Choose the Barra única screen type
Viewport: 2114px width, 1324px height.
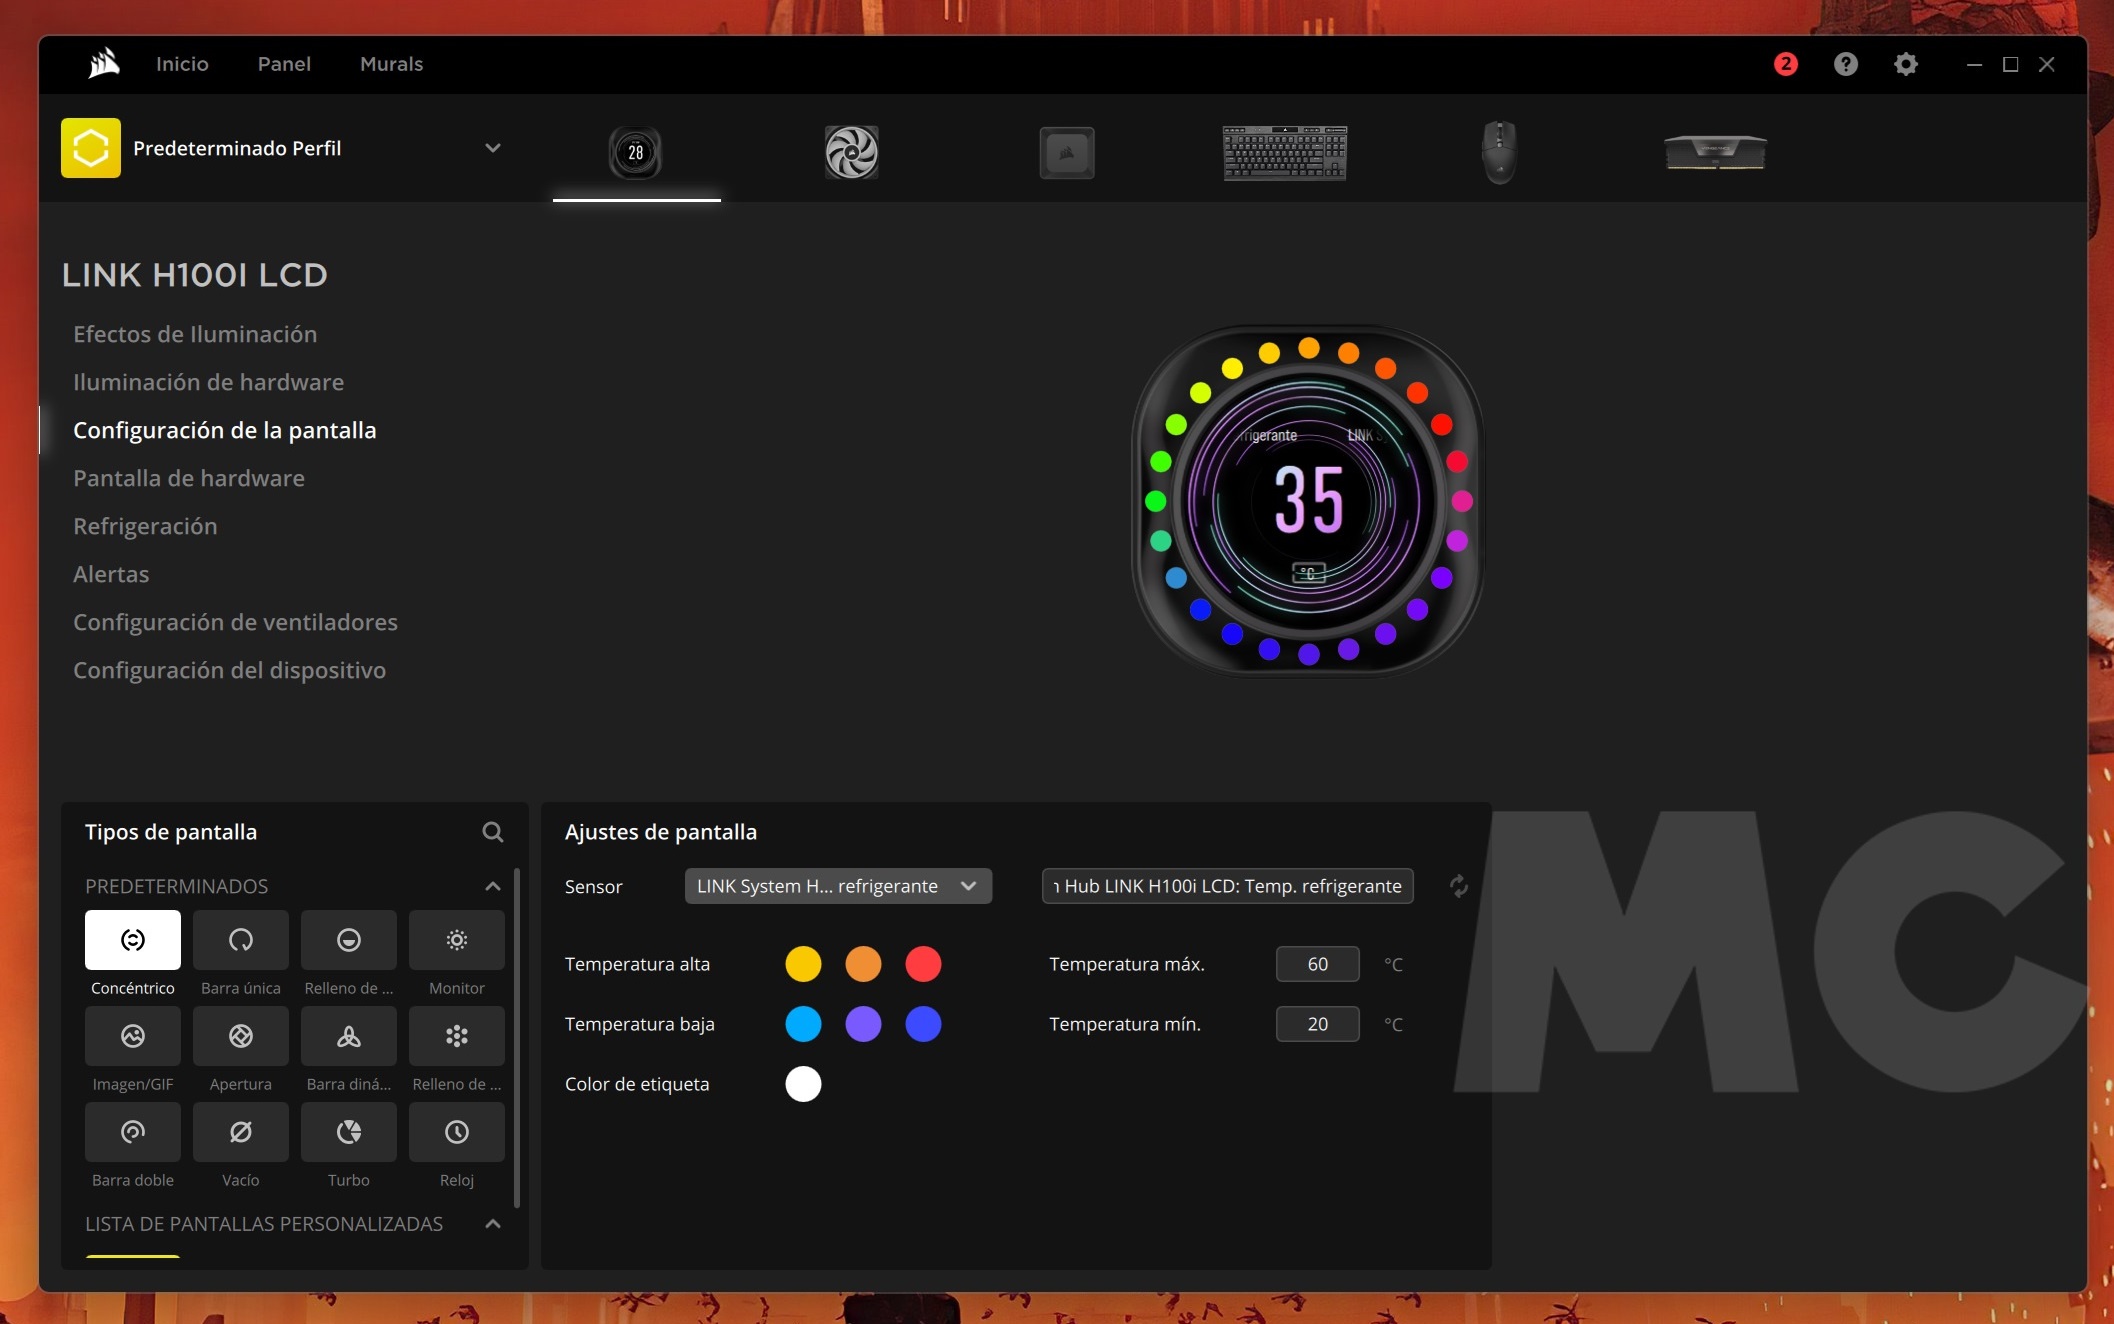point(241,940)
